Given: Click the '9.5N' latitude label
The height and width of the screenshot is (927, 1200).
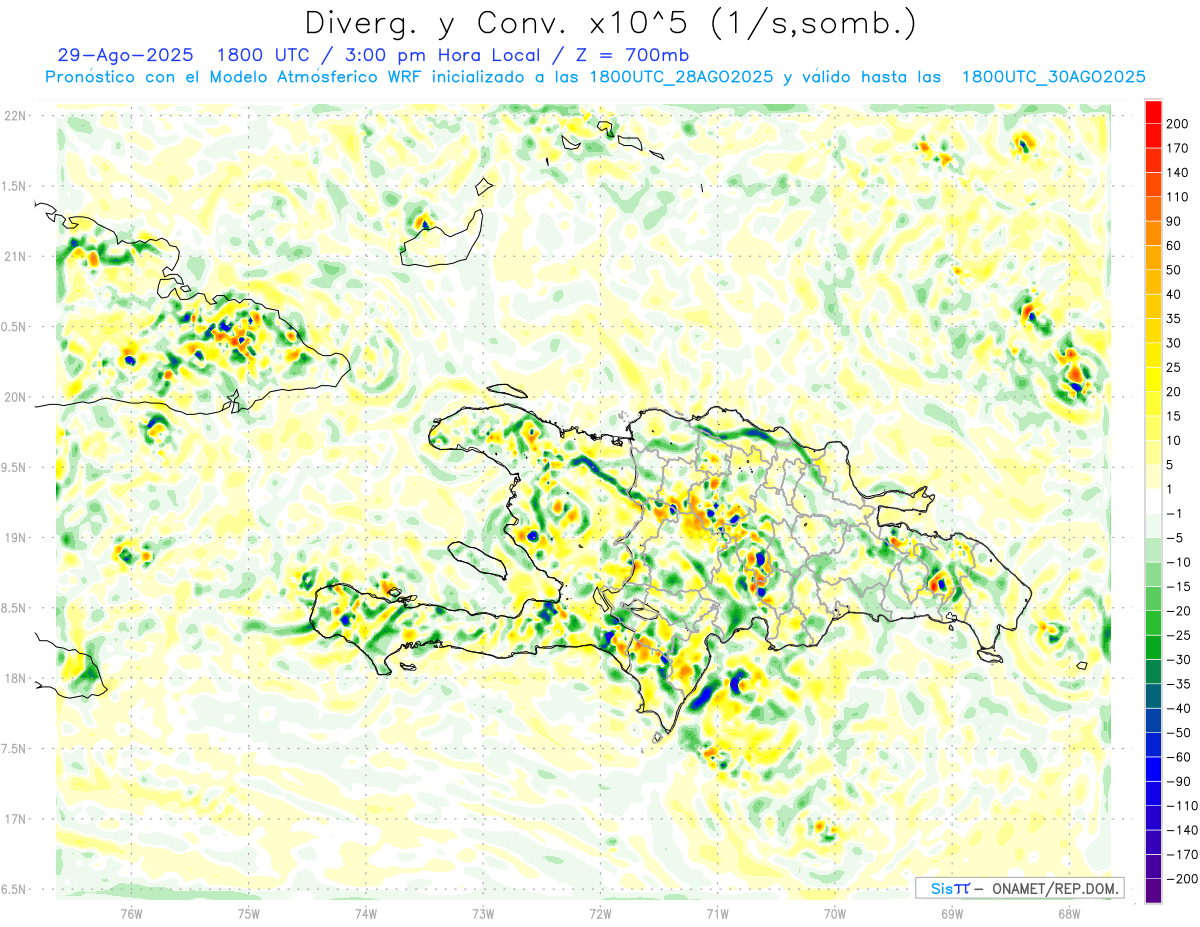Looking at the screenshot, I should [x=14, y=467].
